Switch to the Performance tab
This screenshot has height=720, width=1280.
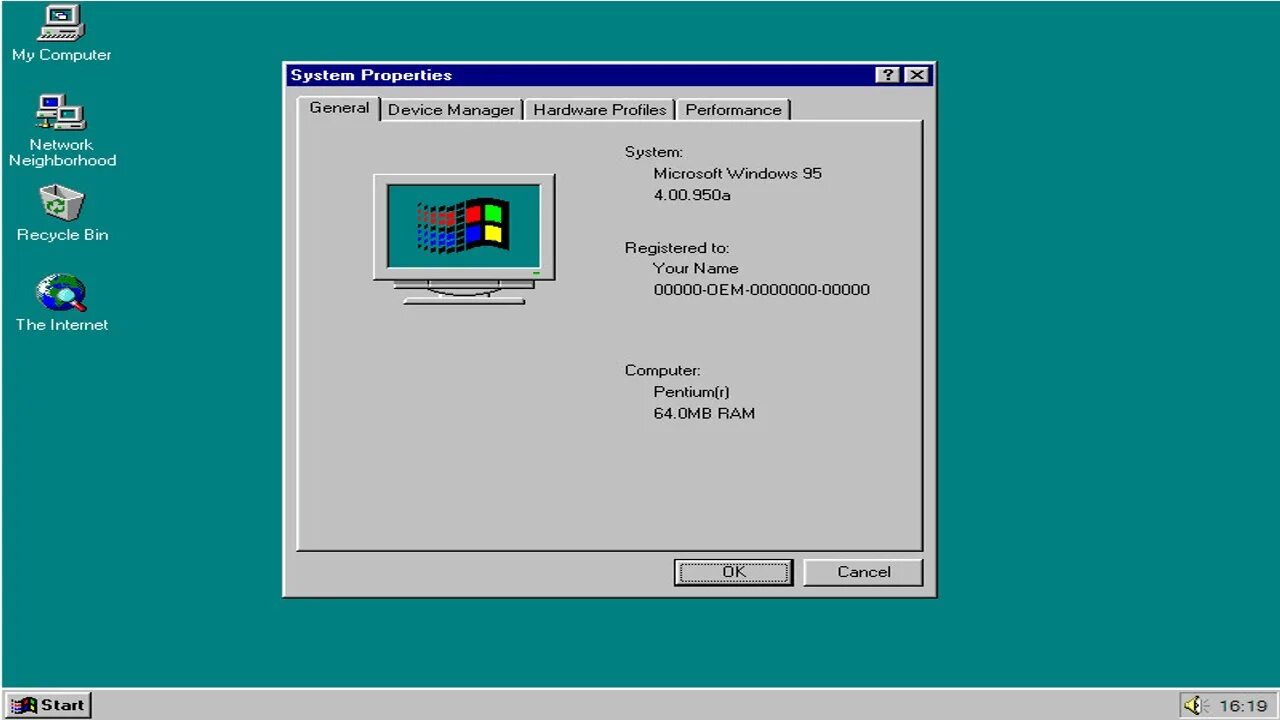733,110
